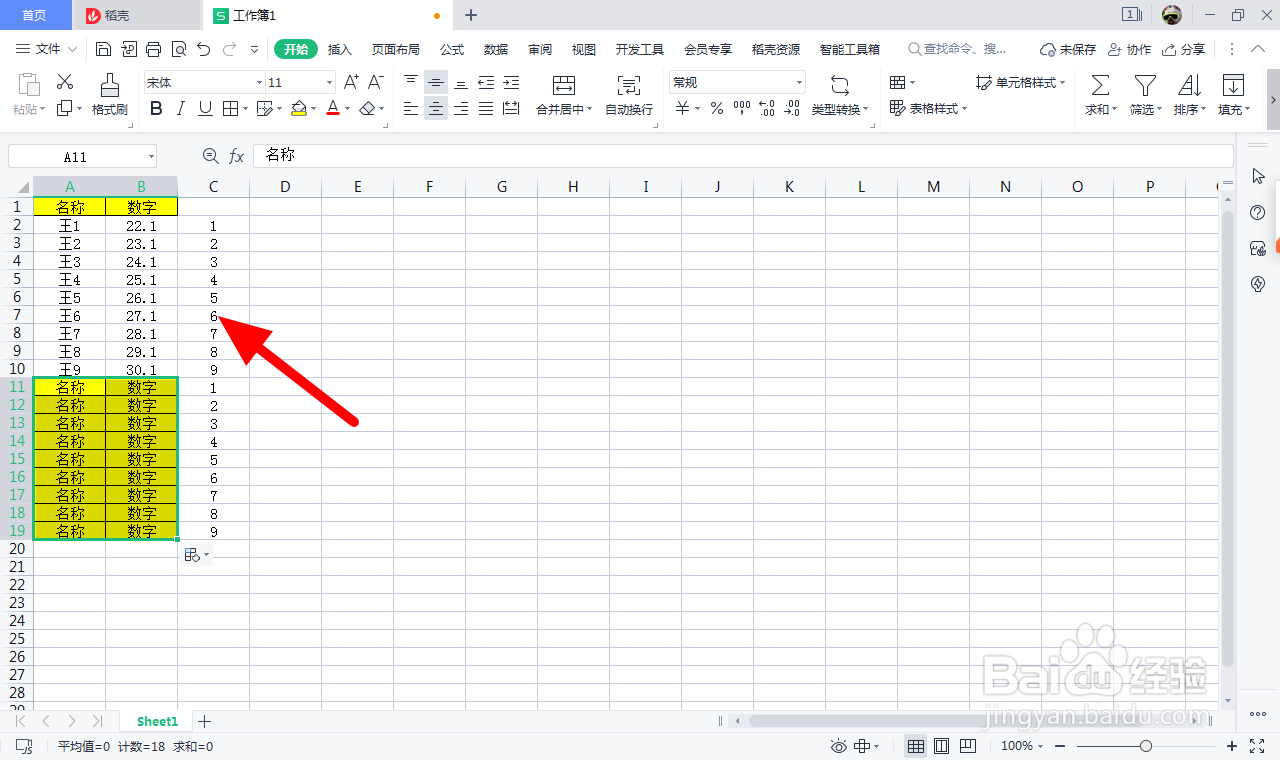The width and height of the screenshot is (1280, 760).
Task: Click the Cut scissors icon
Action: (x=65, y=82)
